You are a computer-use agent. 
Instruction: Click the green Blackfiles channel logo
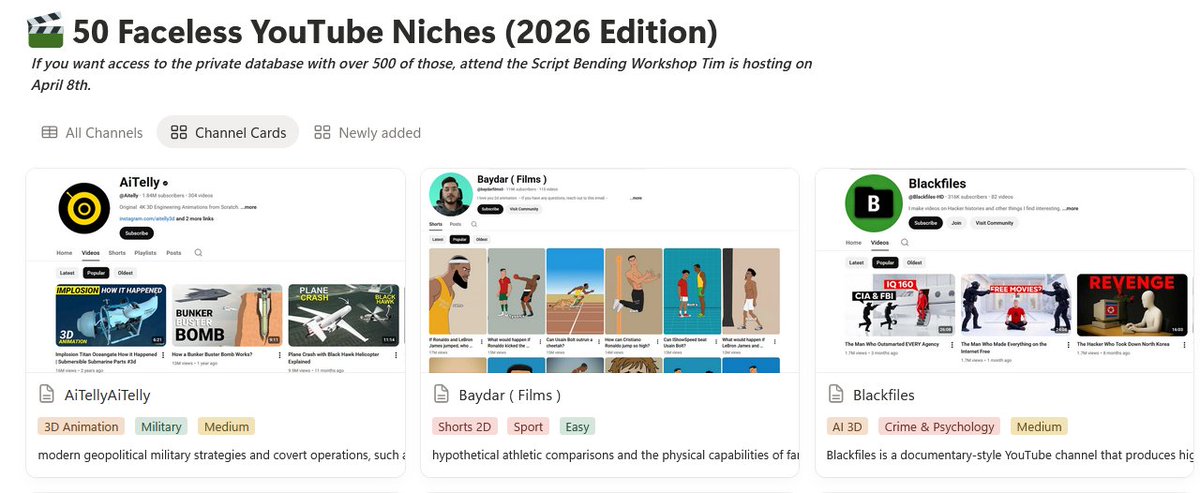coord(872,203)
